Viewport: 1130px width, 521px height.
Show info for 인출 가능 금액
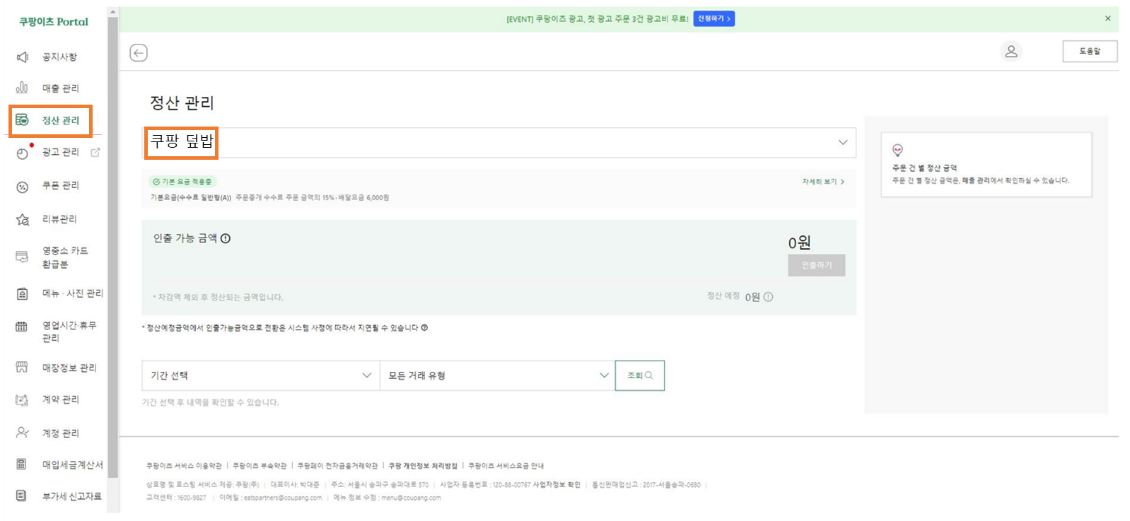(226, 239)
